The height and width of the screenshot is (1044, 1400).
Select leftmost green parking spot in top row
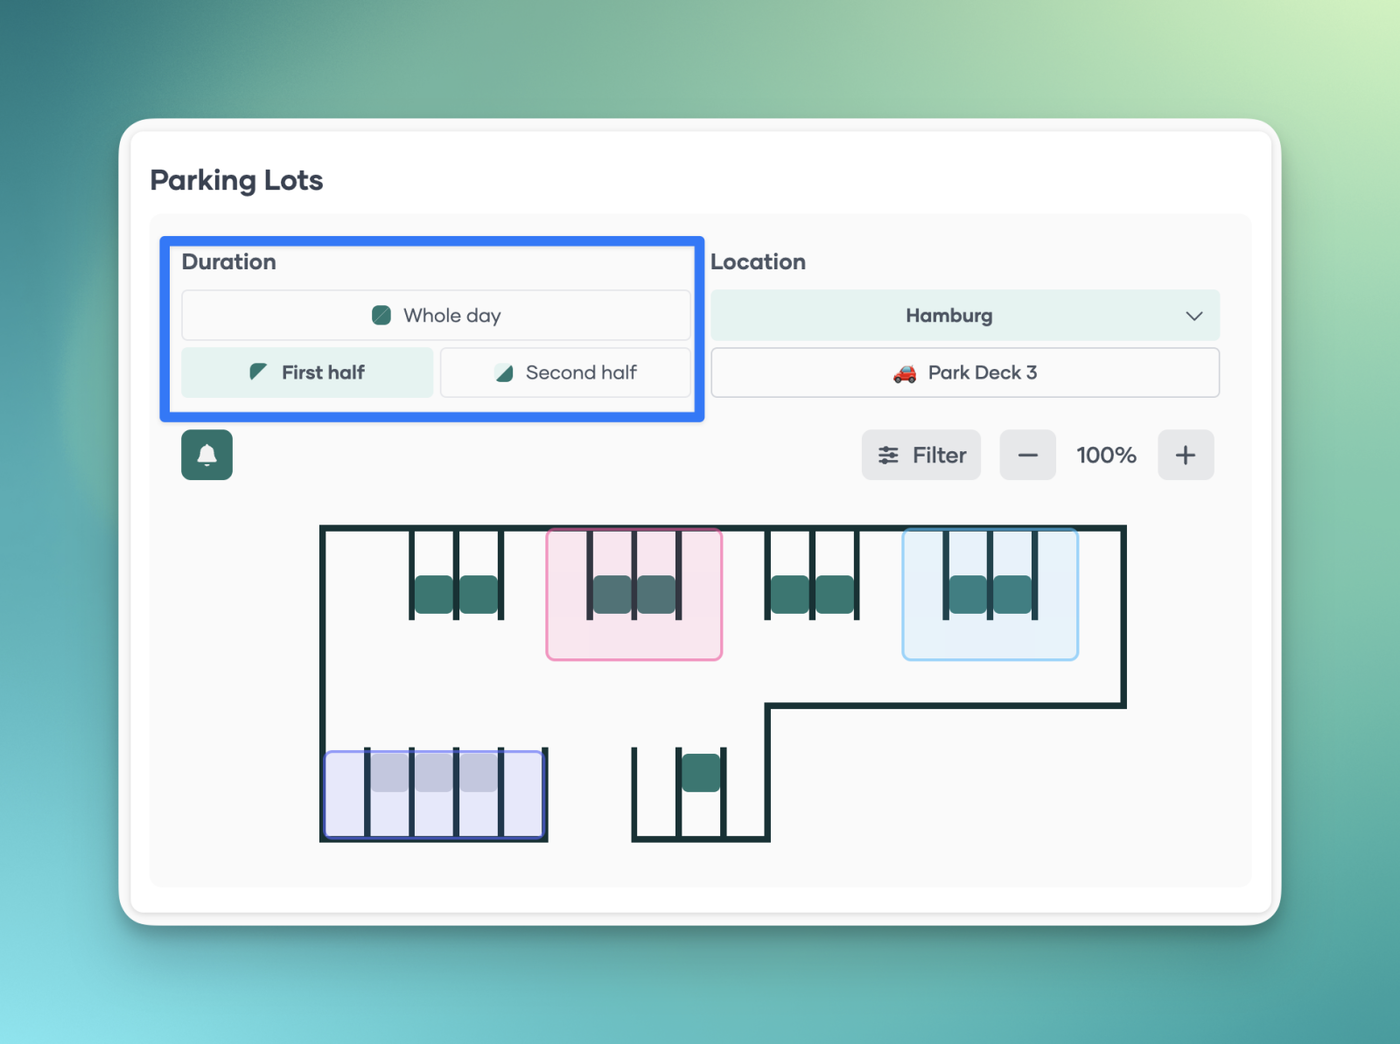(x=434, y=595)
